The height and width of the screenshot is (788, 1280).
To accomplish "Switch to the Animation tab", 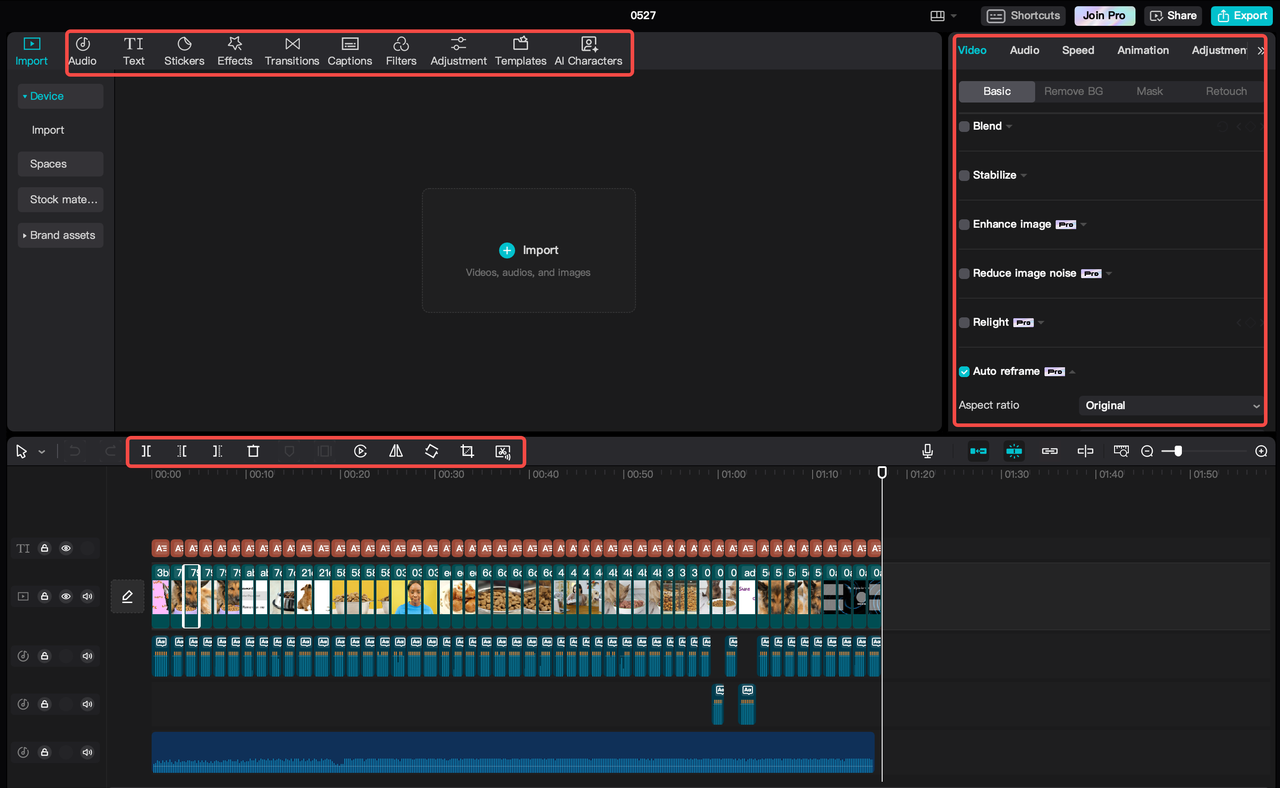I will click(x=1142, y=50).
